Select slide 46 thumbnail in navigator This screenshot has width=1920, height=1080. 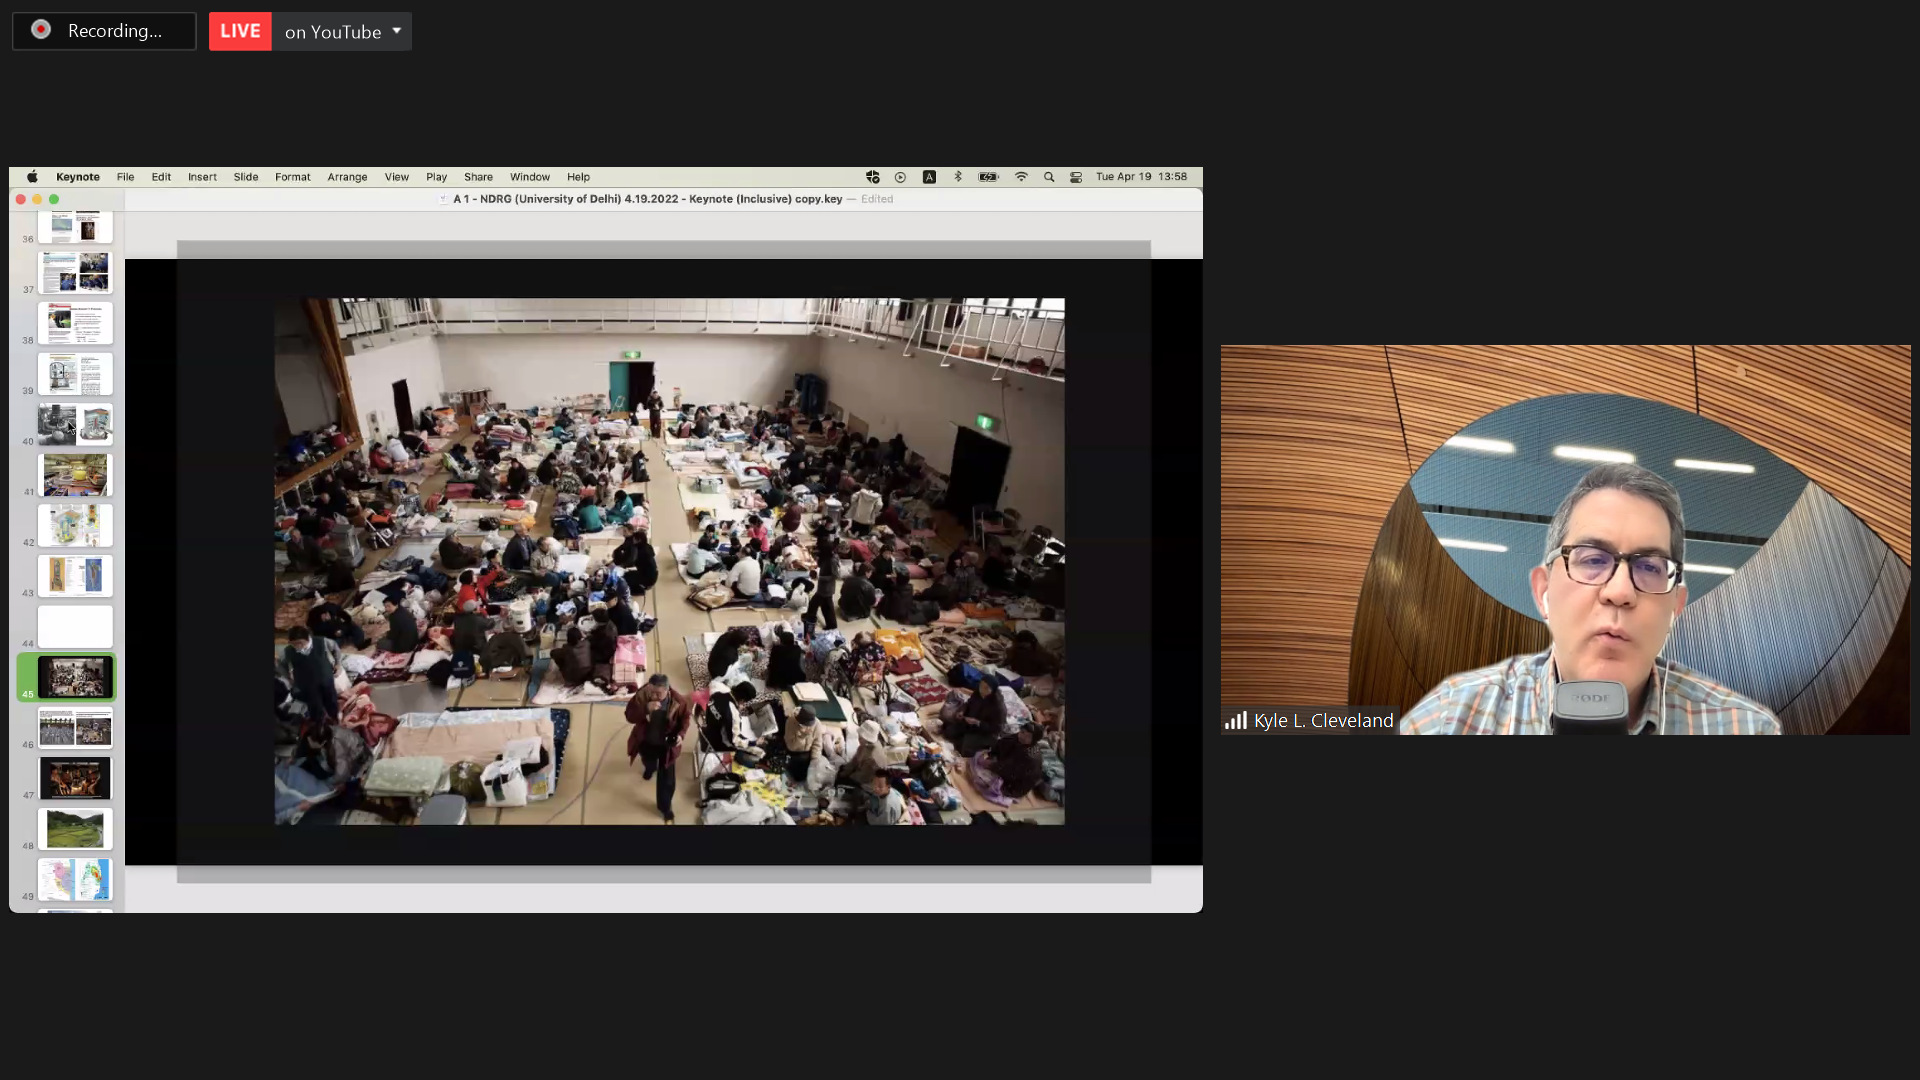click(x=75, y=728)
